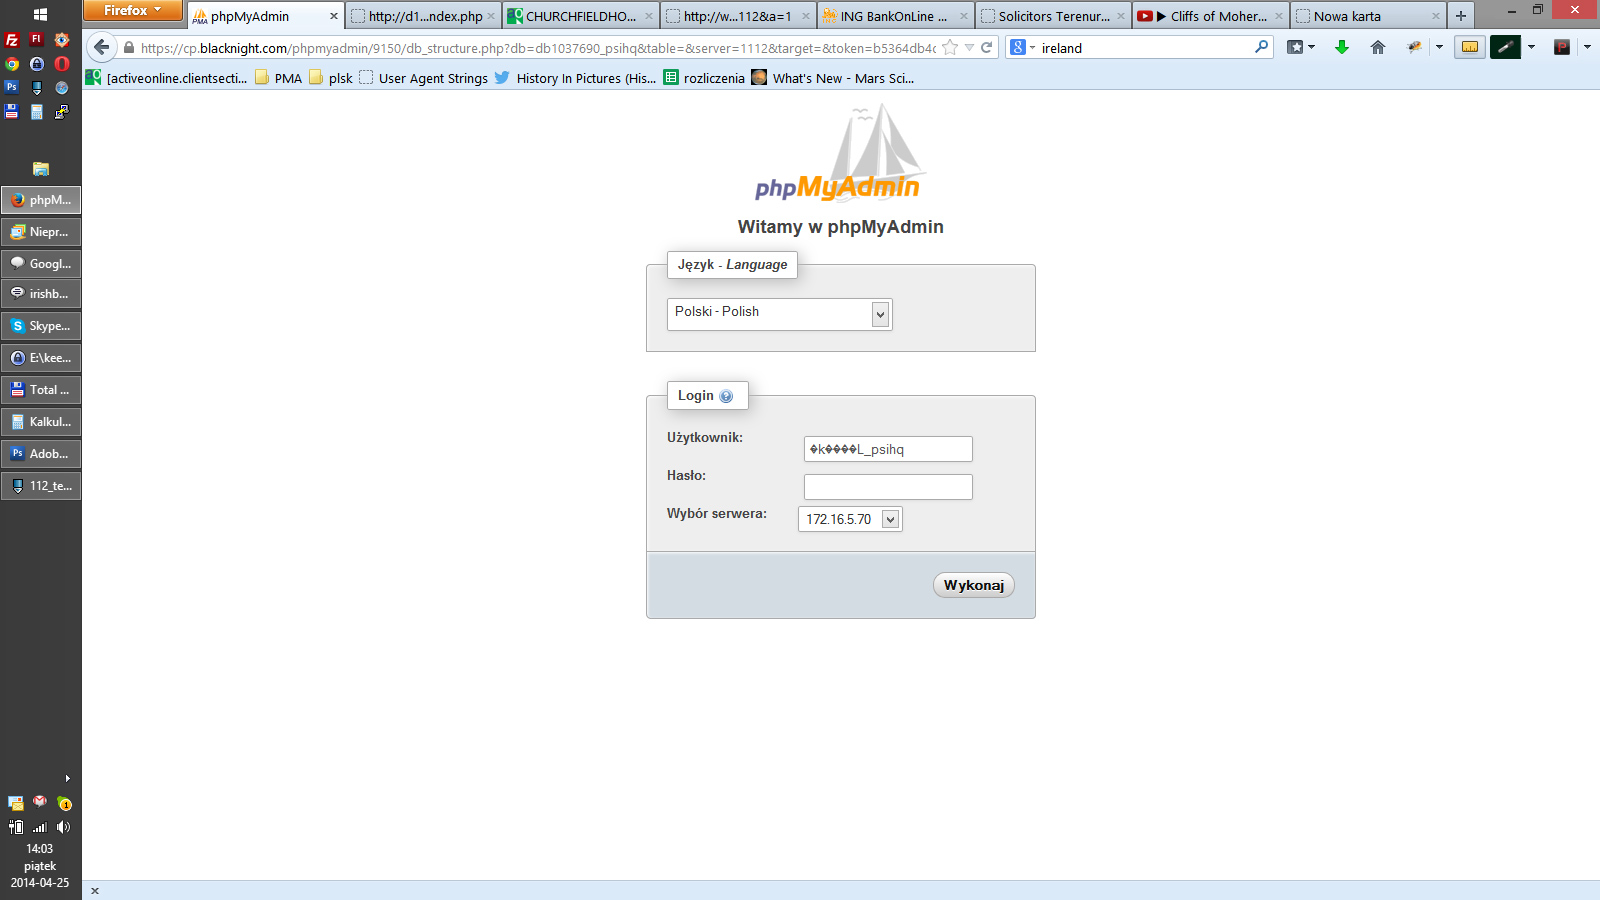Click the yellow ruler toolbar extension icon
Viewport: 1600px width, 900px height.
[x=1470, y=47]
